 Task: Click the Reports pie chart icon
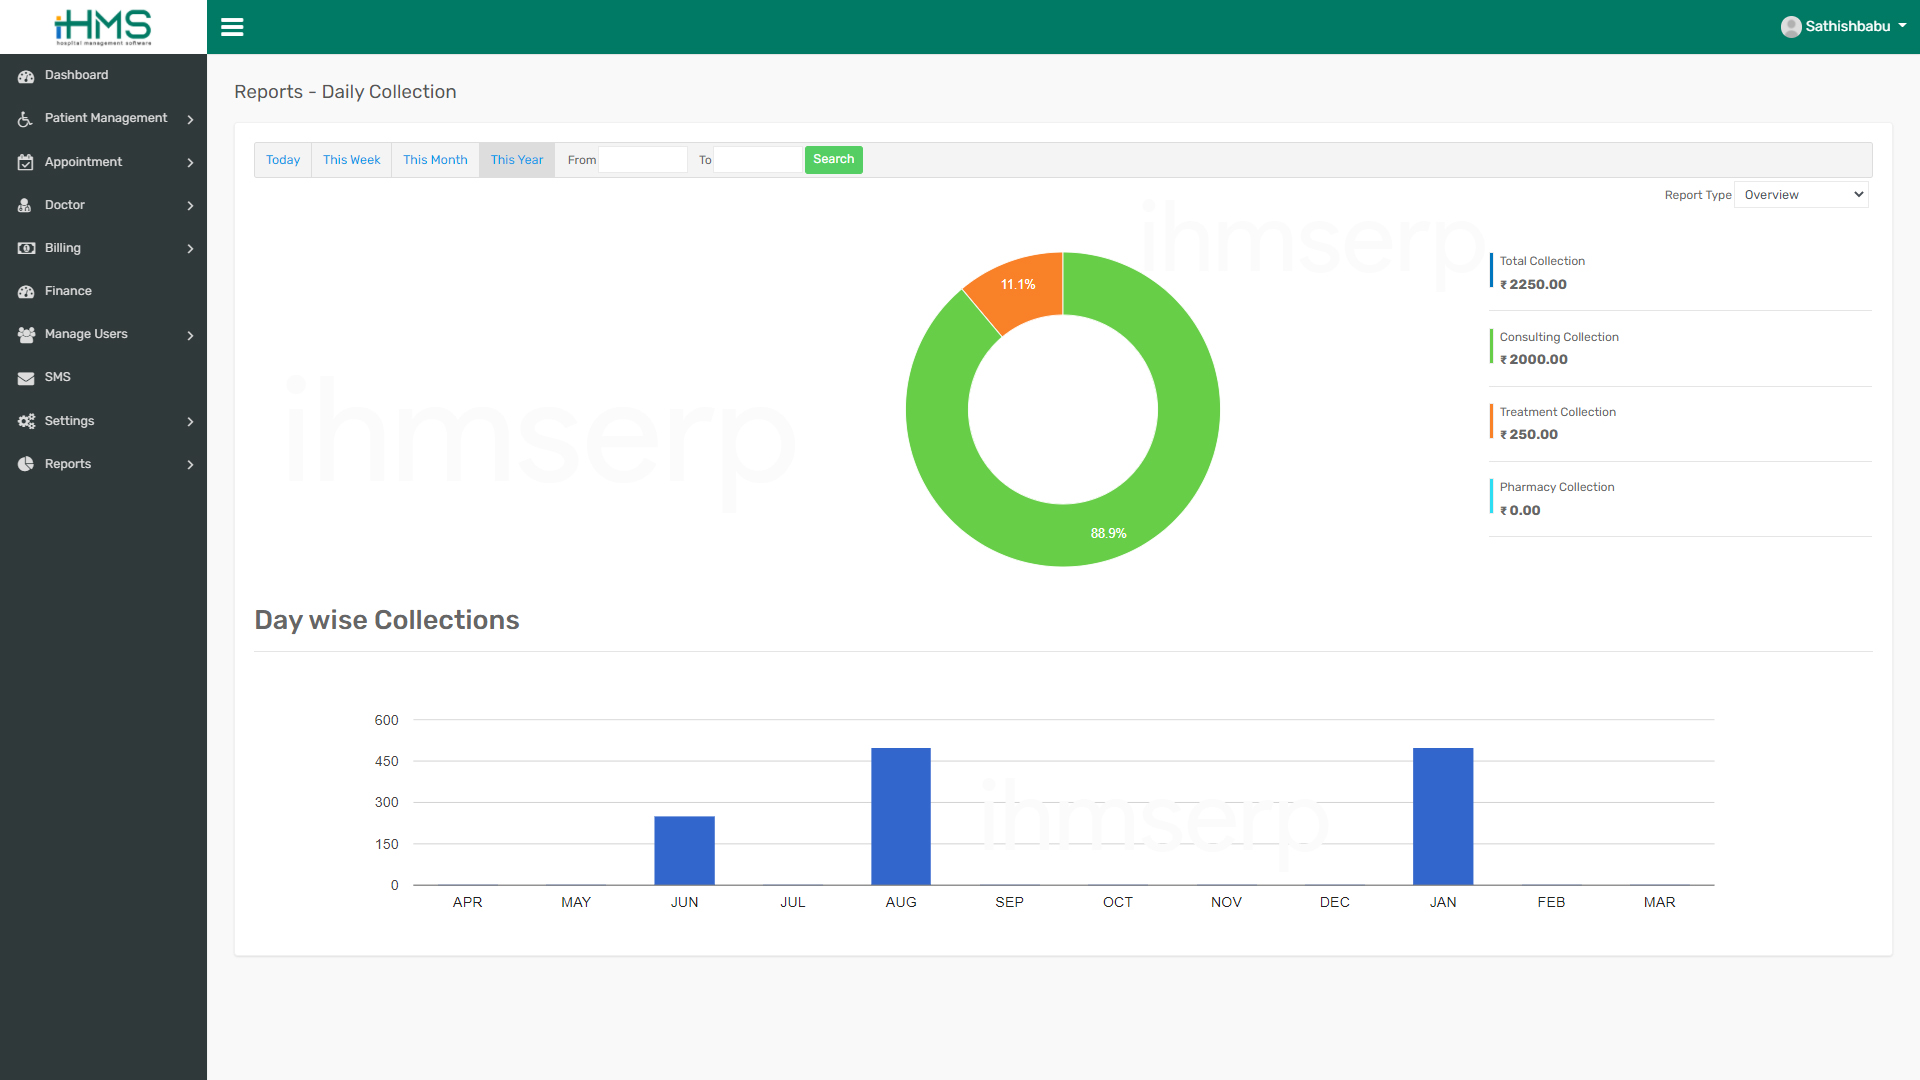tap(26, 464)
